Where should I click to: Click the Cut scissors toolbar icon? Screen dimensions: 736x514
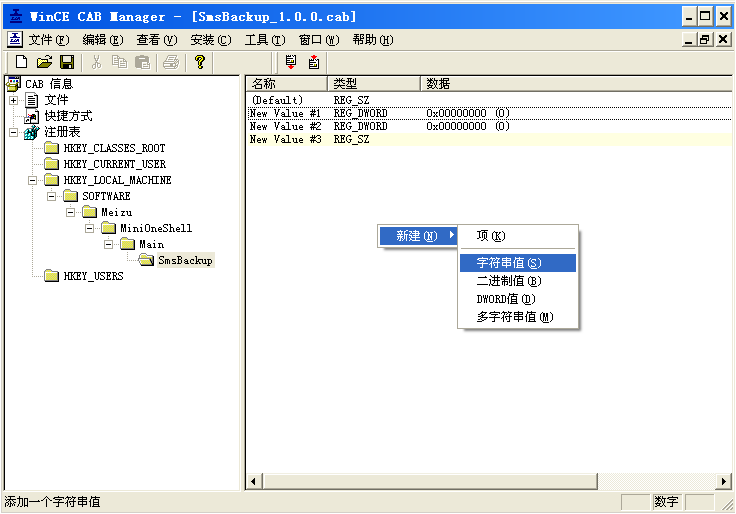tap(96, 62)
